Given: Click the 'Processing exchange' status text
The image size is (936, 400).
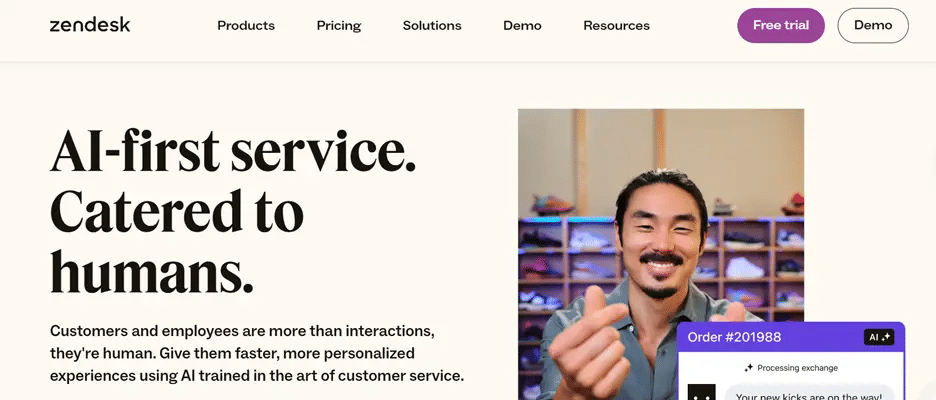Looking at the screenshot, I should tap(798, 368).
